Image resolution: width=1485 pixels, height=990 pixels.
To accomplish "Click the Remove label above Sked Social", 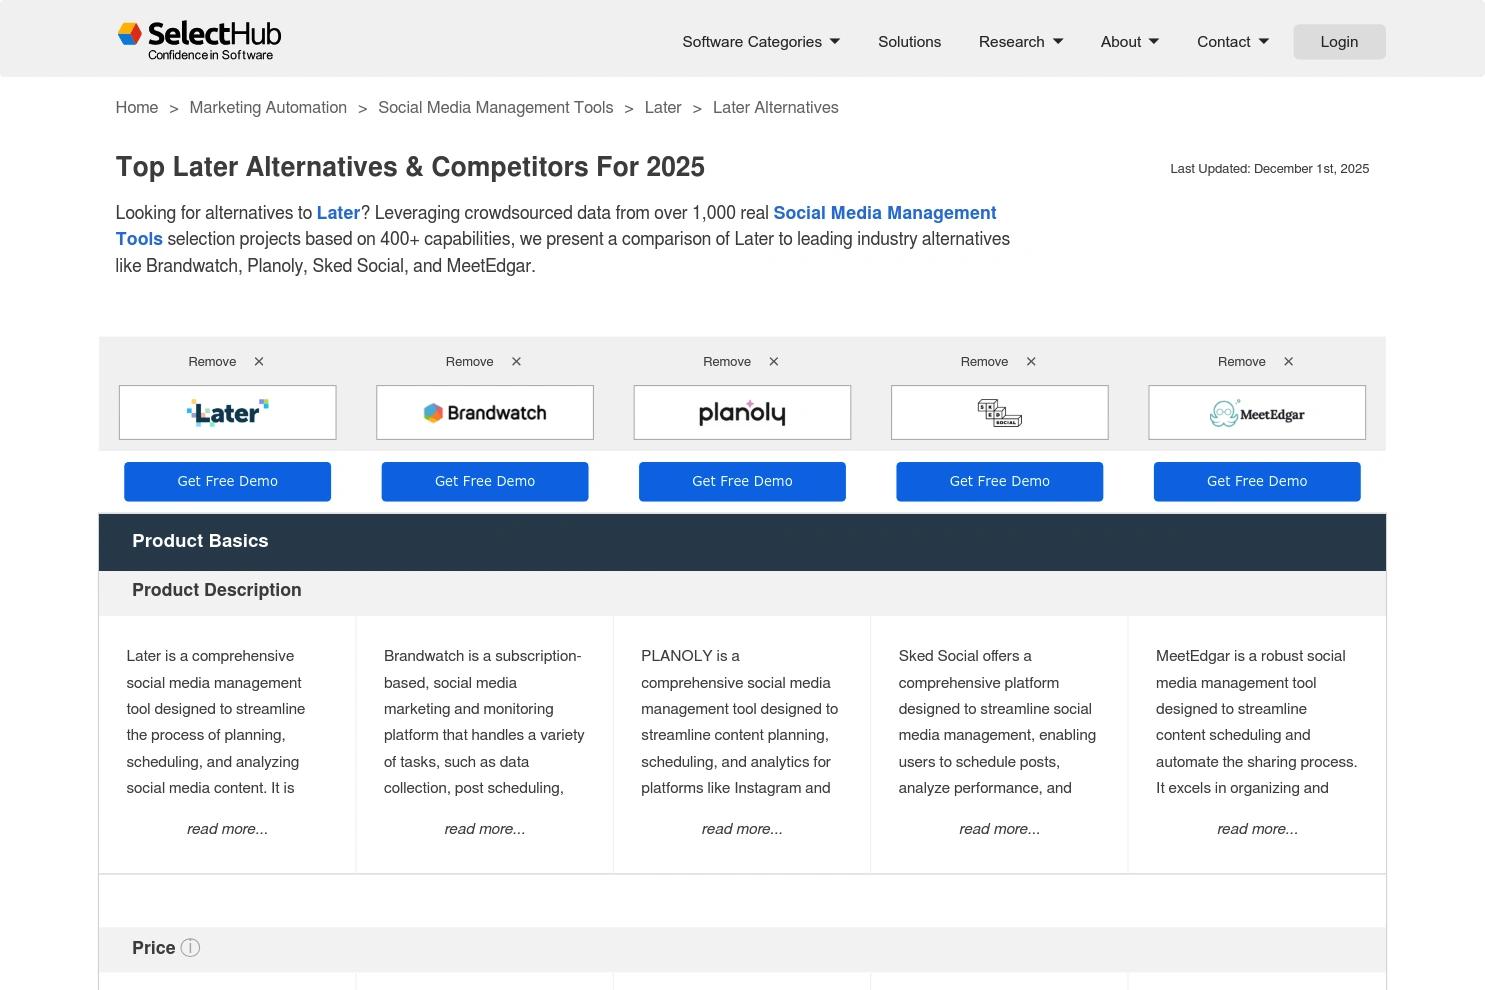I will coord(984,362).
